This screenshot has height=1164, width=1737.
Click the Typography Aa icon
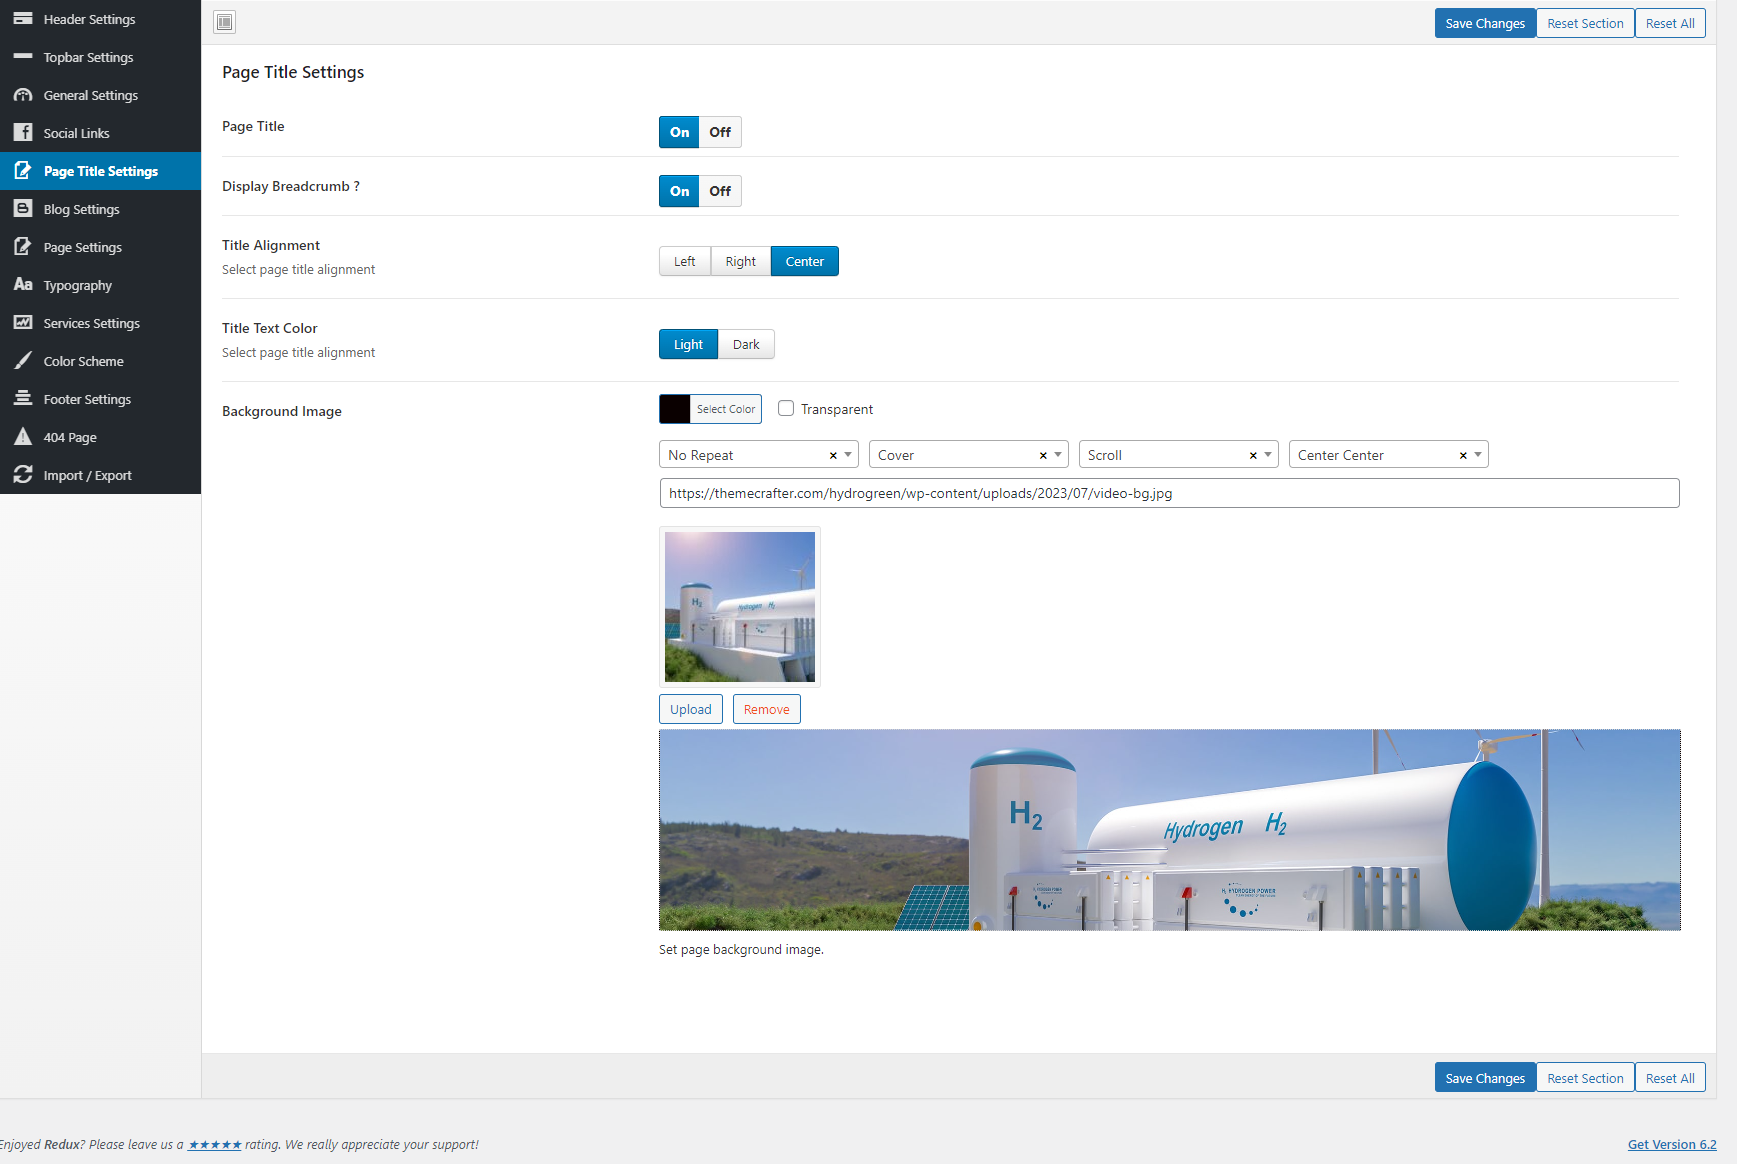(x=23, y=285)
